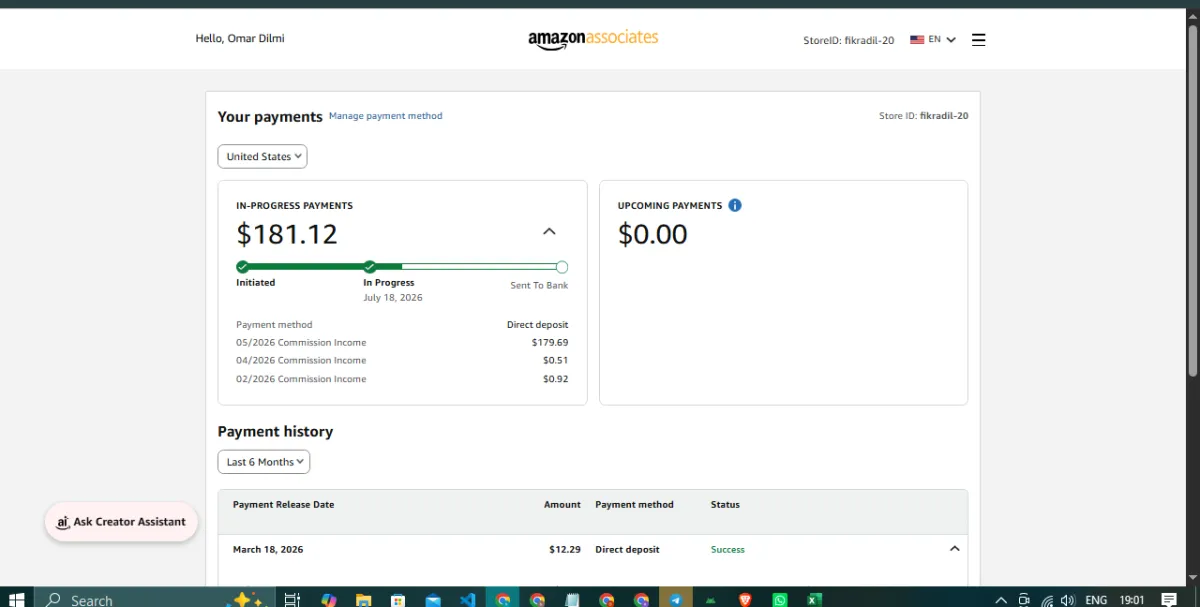Click the Amazon Associates logo
1200x607 pixels.
(593, 39)
